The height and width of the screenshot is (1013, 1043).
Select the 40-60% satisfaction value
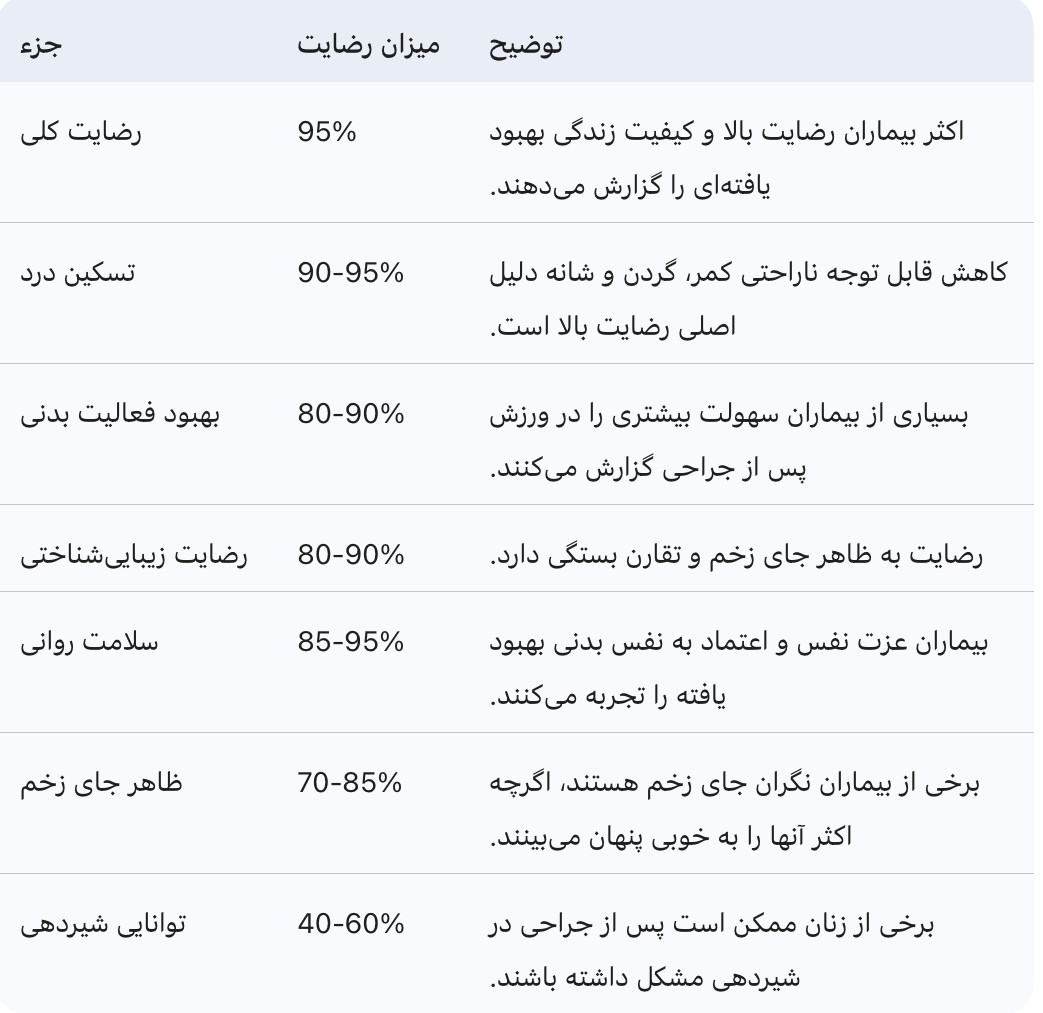click(x=351, y=924)
